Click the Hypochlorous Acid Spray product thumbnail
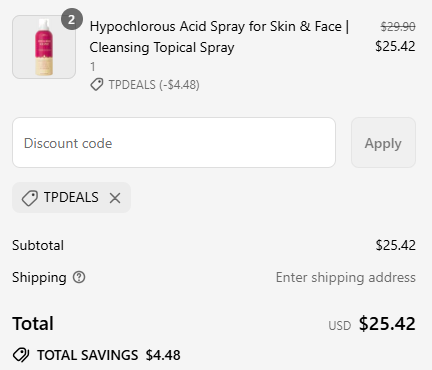The height and width of the screenshot is (370, 432). [44, 47]
